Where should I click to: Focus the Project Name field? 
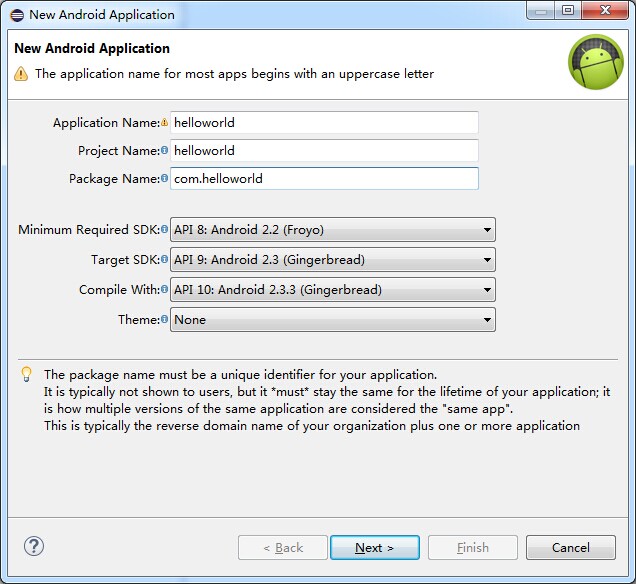click(324, 150)
